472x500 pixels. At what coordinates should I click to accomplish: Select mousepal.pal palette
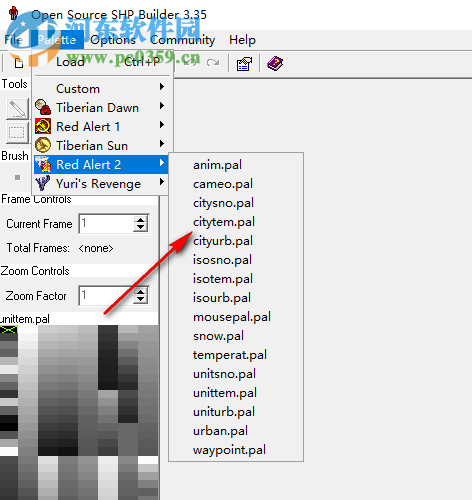point(236,317)
